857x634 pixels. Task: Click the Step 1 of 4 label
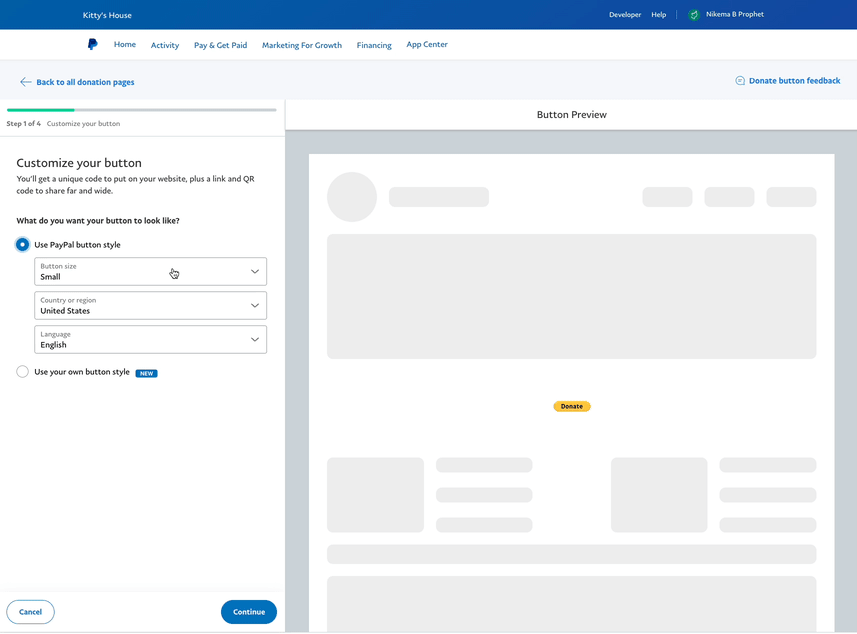(24, 124)
